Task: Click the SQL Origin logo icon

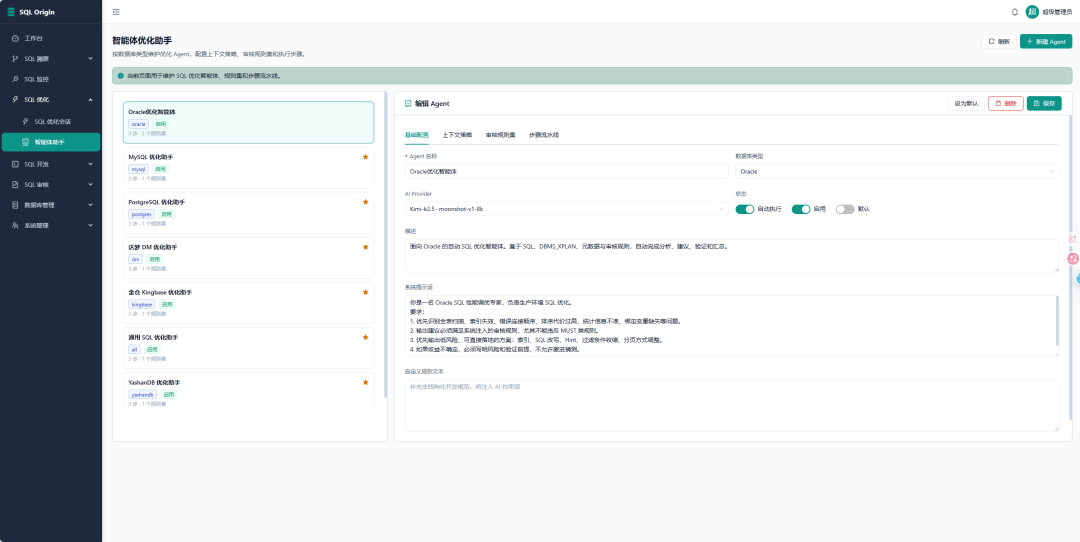Action: click(x=10, y=12)
